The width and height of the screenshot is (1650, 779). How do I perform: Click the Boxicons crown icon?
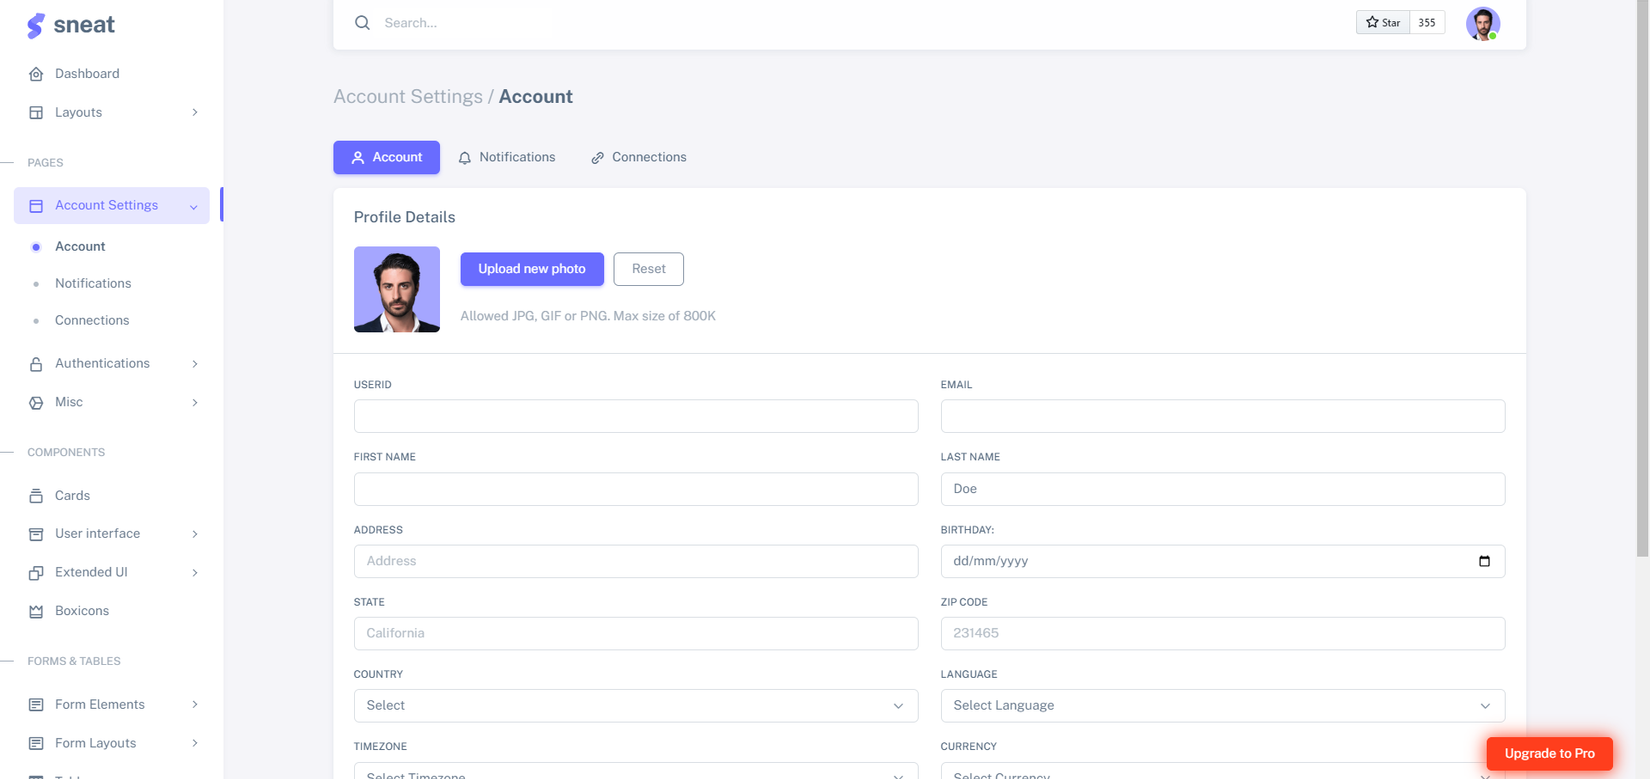tap(36, 611)
